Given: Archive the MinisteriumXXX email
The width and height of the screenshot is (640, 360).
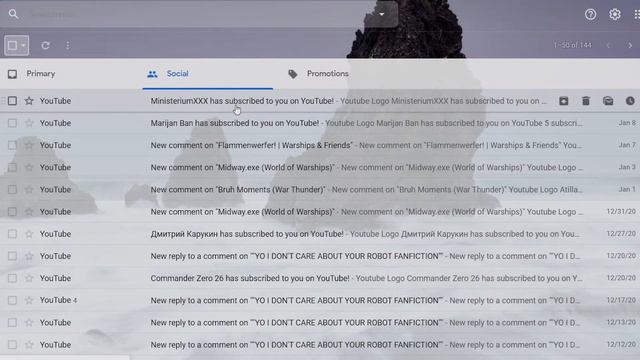Looking at the screenshot, I should (563, 101).
